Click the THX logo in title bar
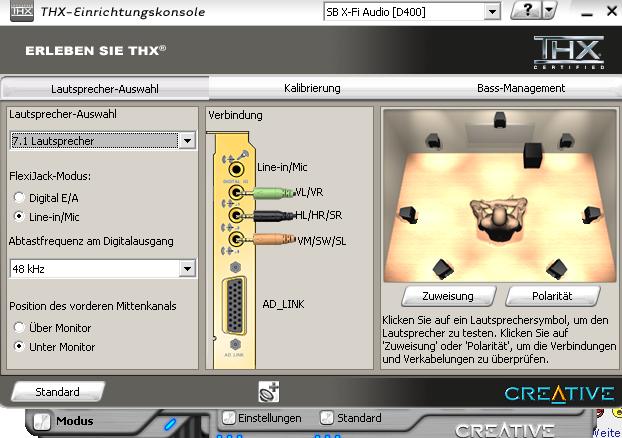This screenshot has width=622, height=438. (x=22, y=12)
